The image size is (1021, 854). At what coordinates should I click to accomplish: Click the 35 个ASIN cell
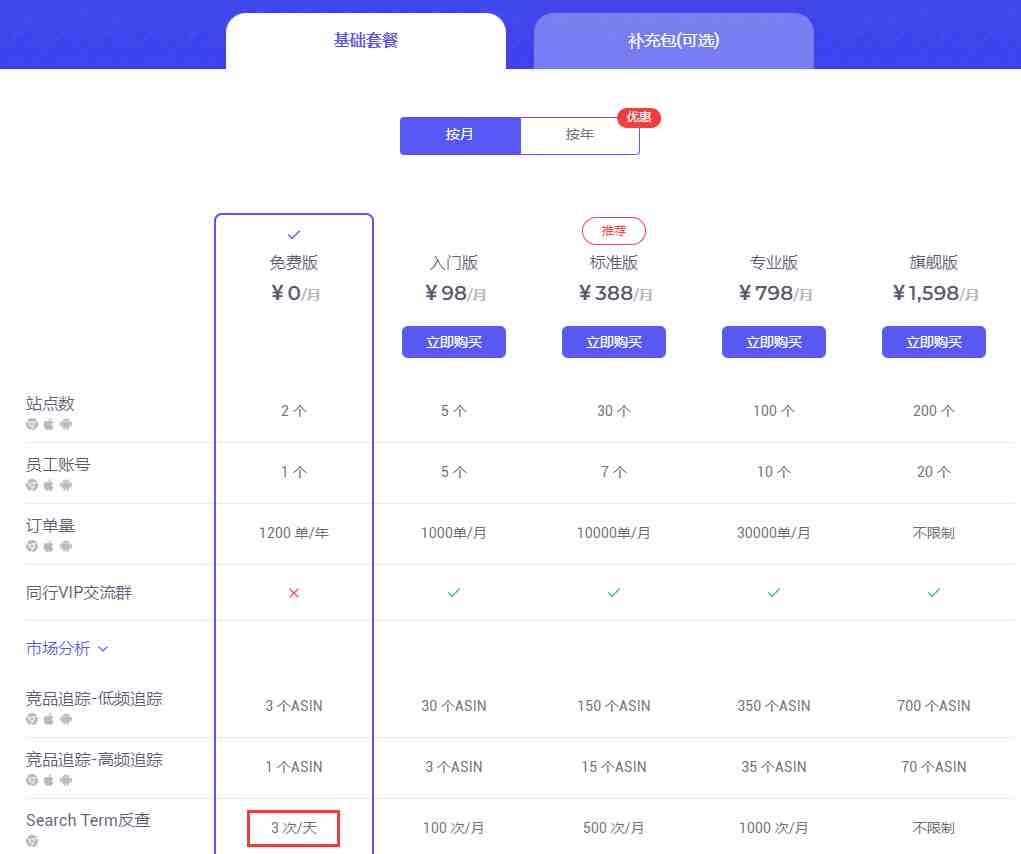[774, 767]
